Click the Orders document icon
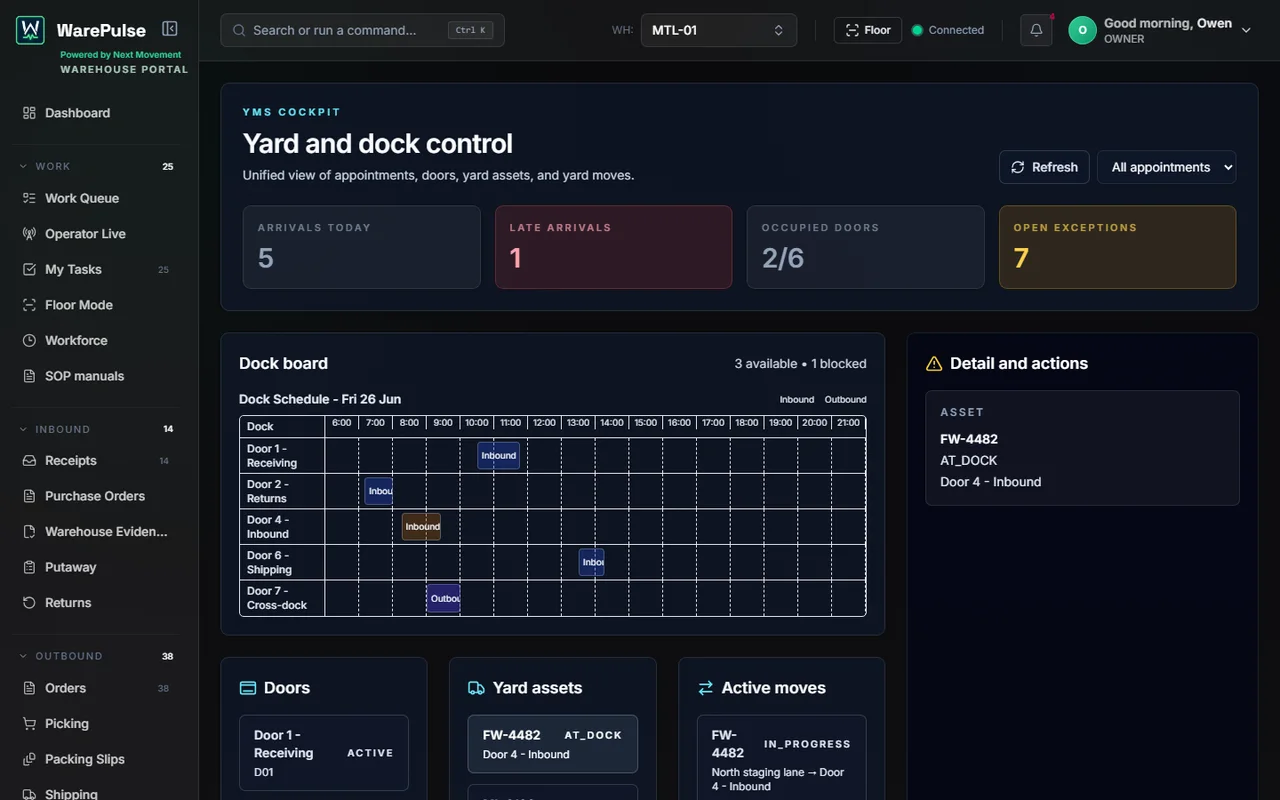The image size is (1280, 800). coord(29,688)
